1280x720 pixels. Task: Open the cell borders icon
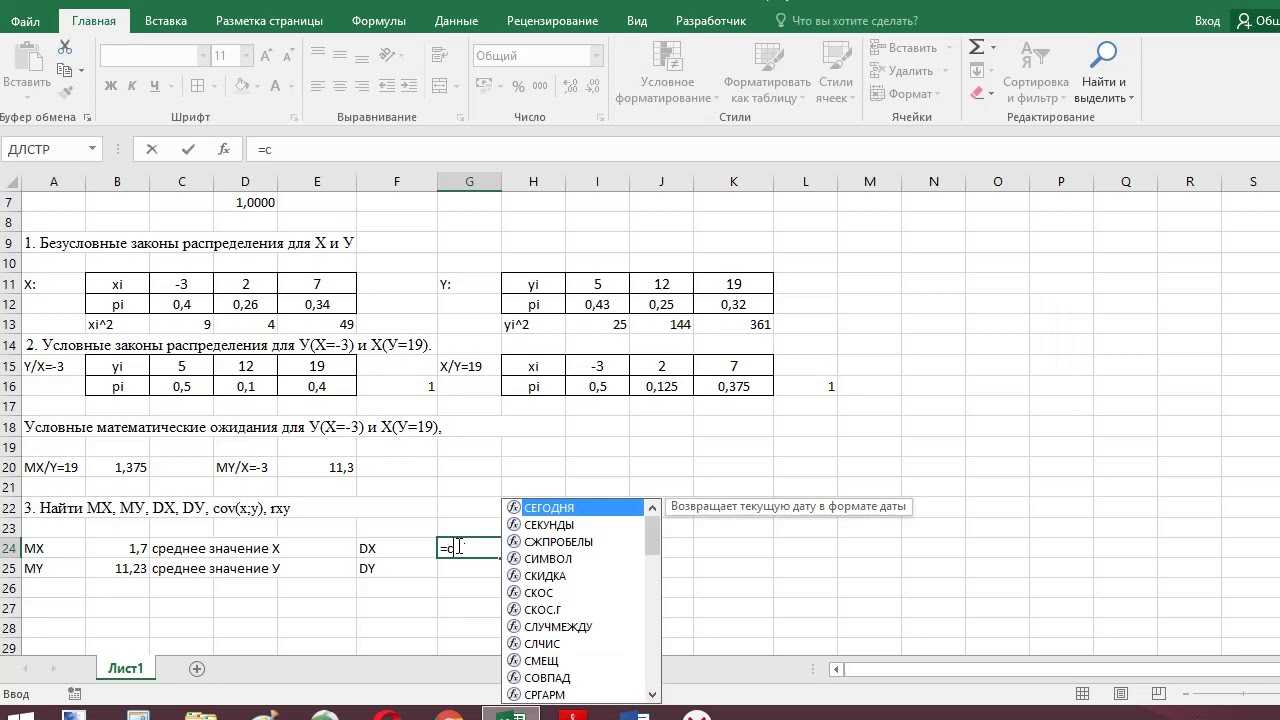tap(198, 86)
